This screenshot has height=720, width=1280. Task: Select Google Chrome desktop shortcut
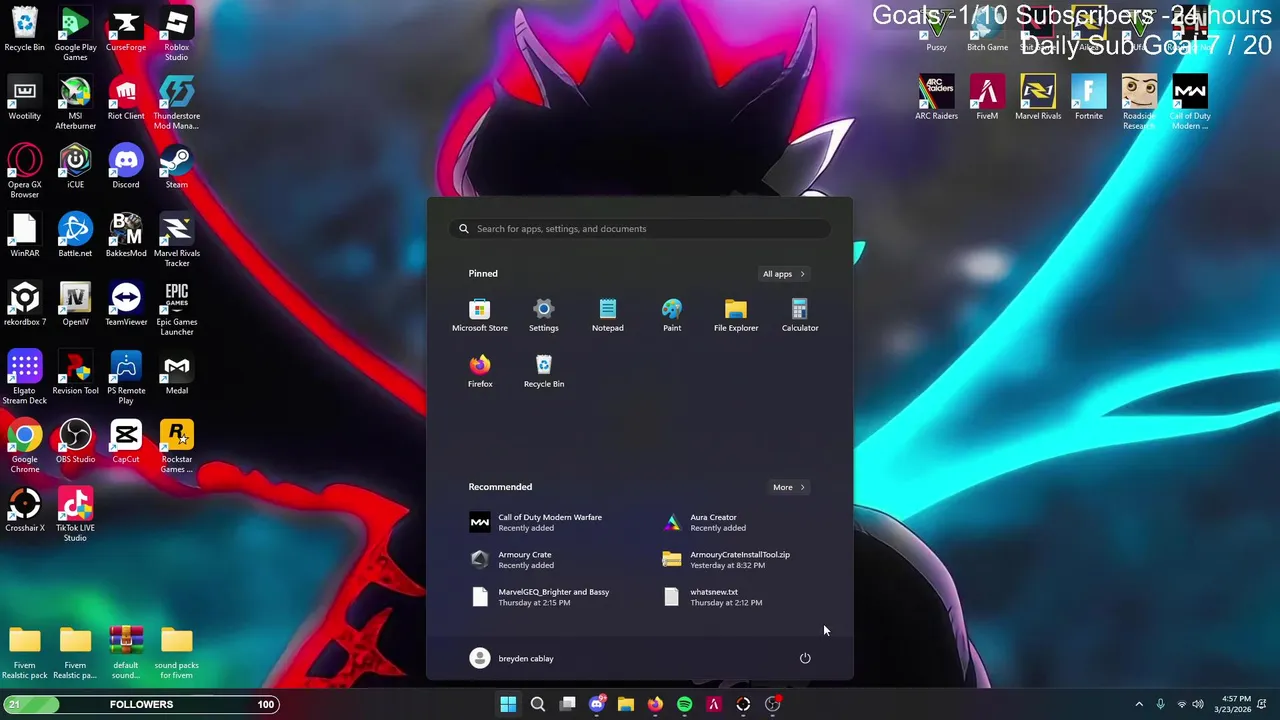point(25,446)
